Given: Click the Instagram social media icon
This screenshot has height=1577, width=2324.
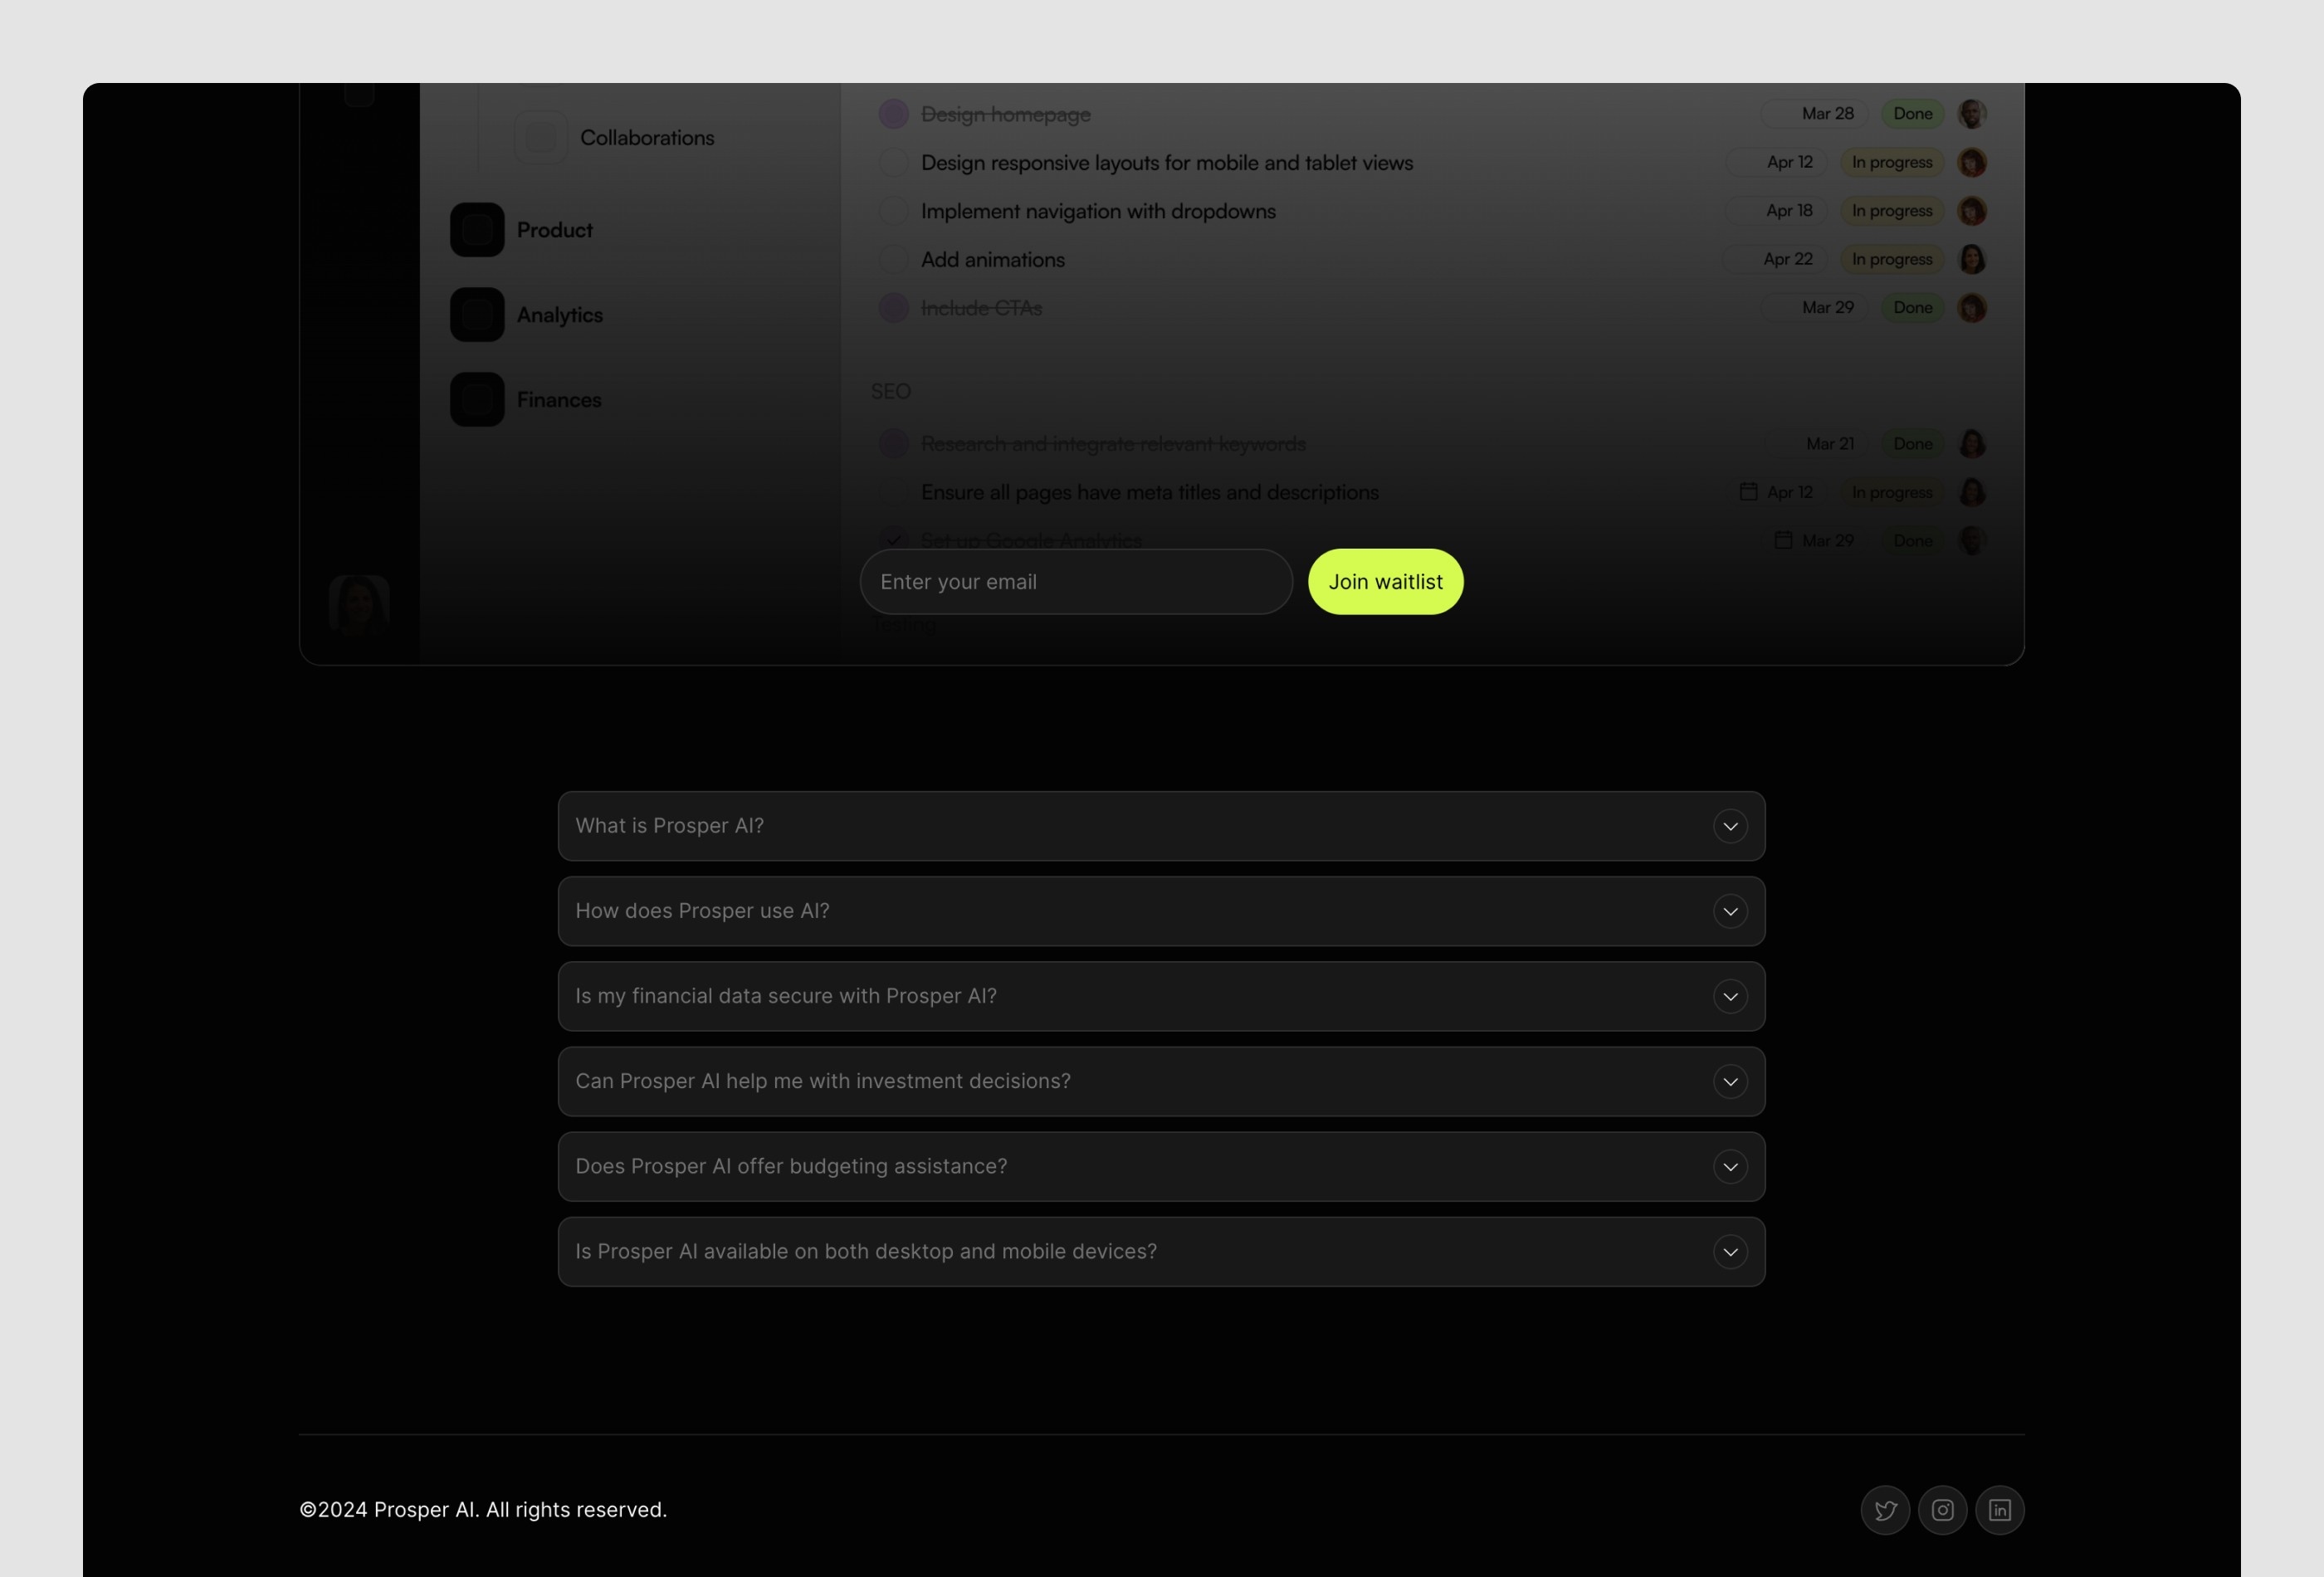Looking at the screenshot, I should pyautogui.click(x=1942, y=1508).
